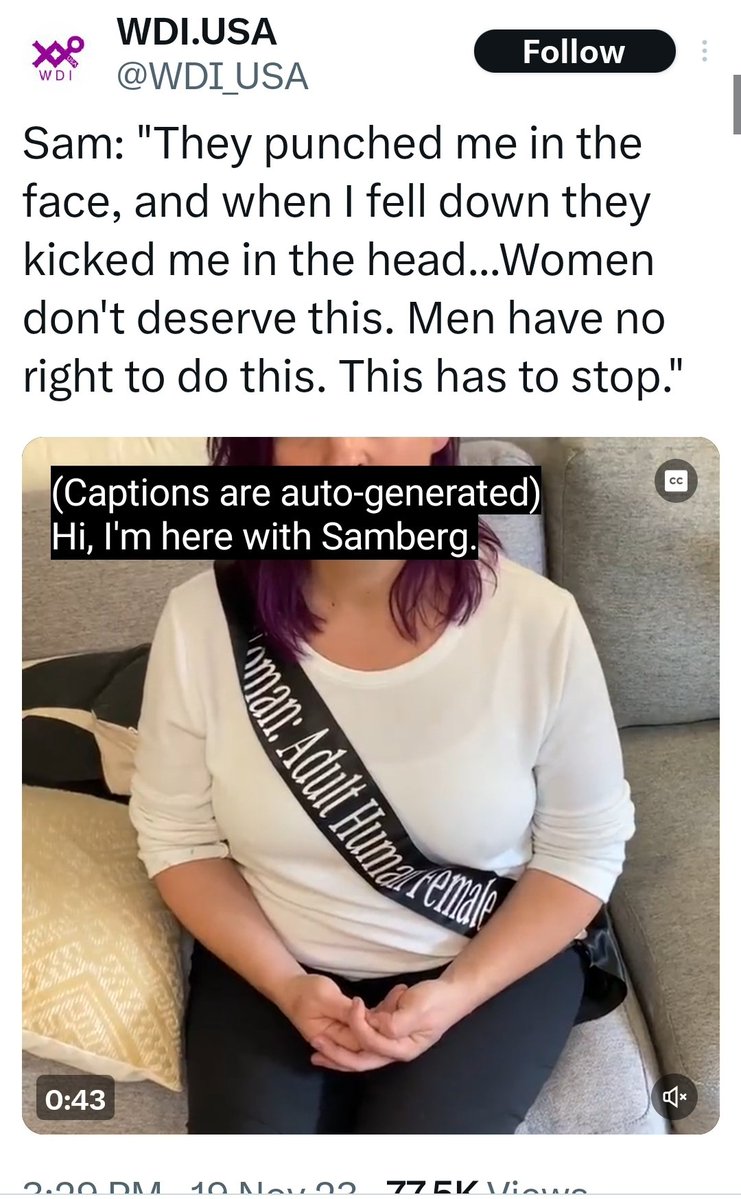Click the 0:43 video duration badge

point(75,1098)
